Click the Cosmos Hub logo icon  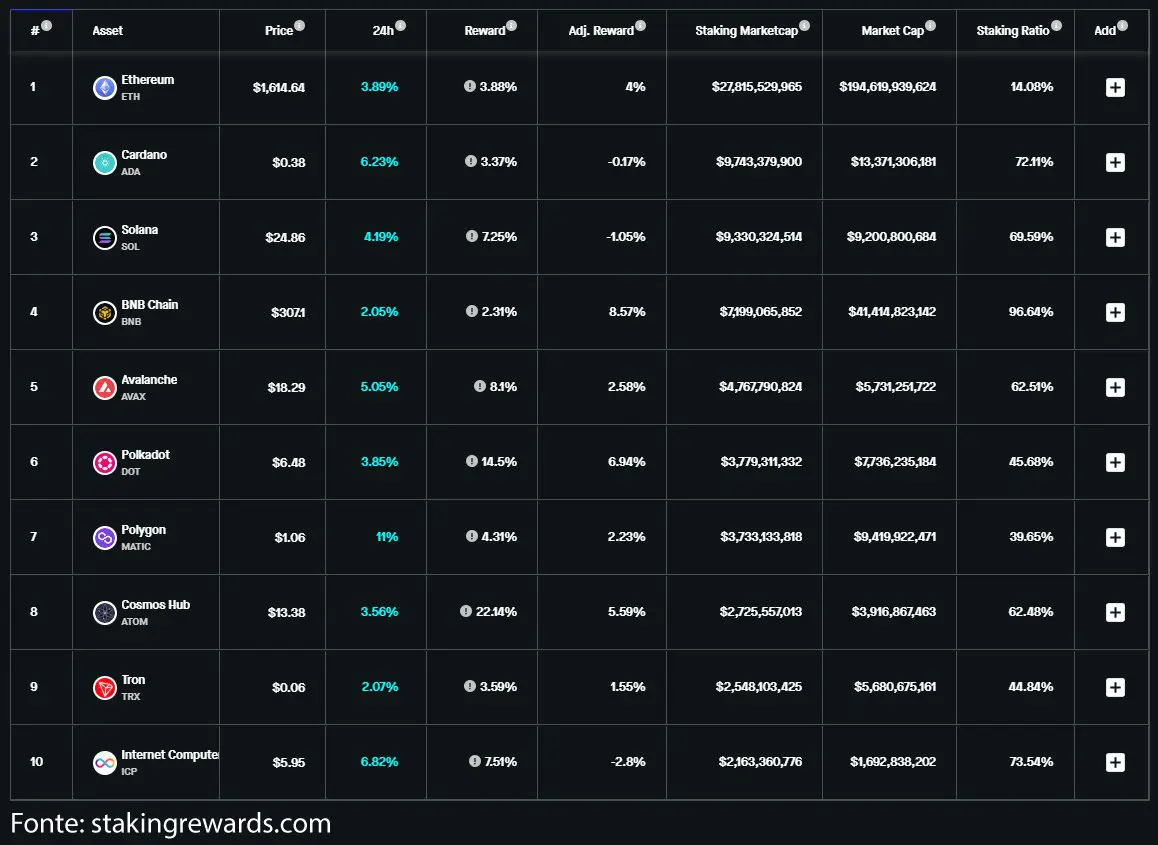click(105, 612)
